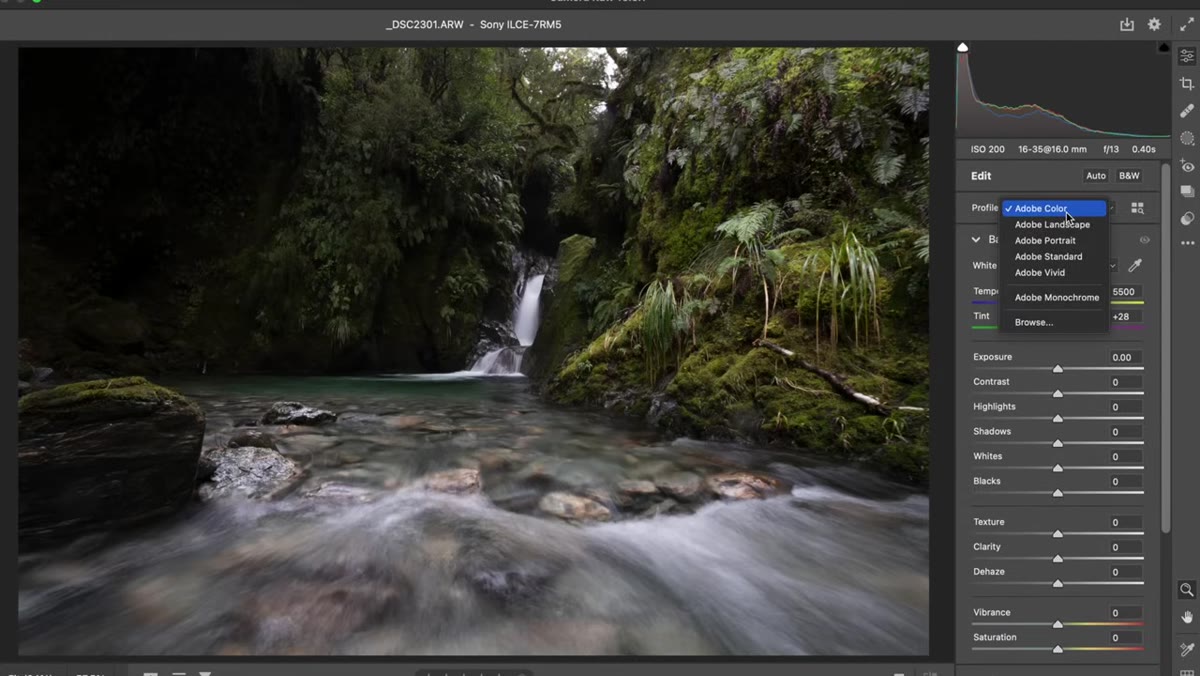Select the Crop tool
1200x676 pixels.
1187,84
